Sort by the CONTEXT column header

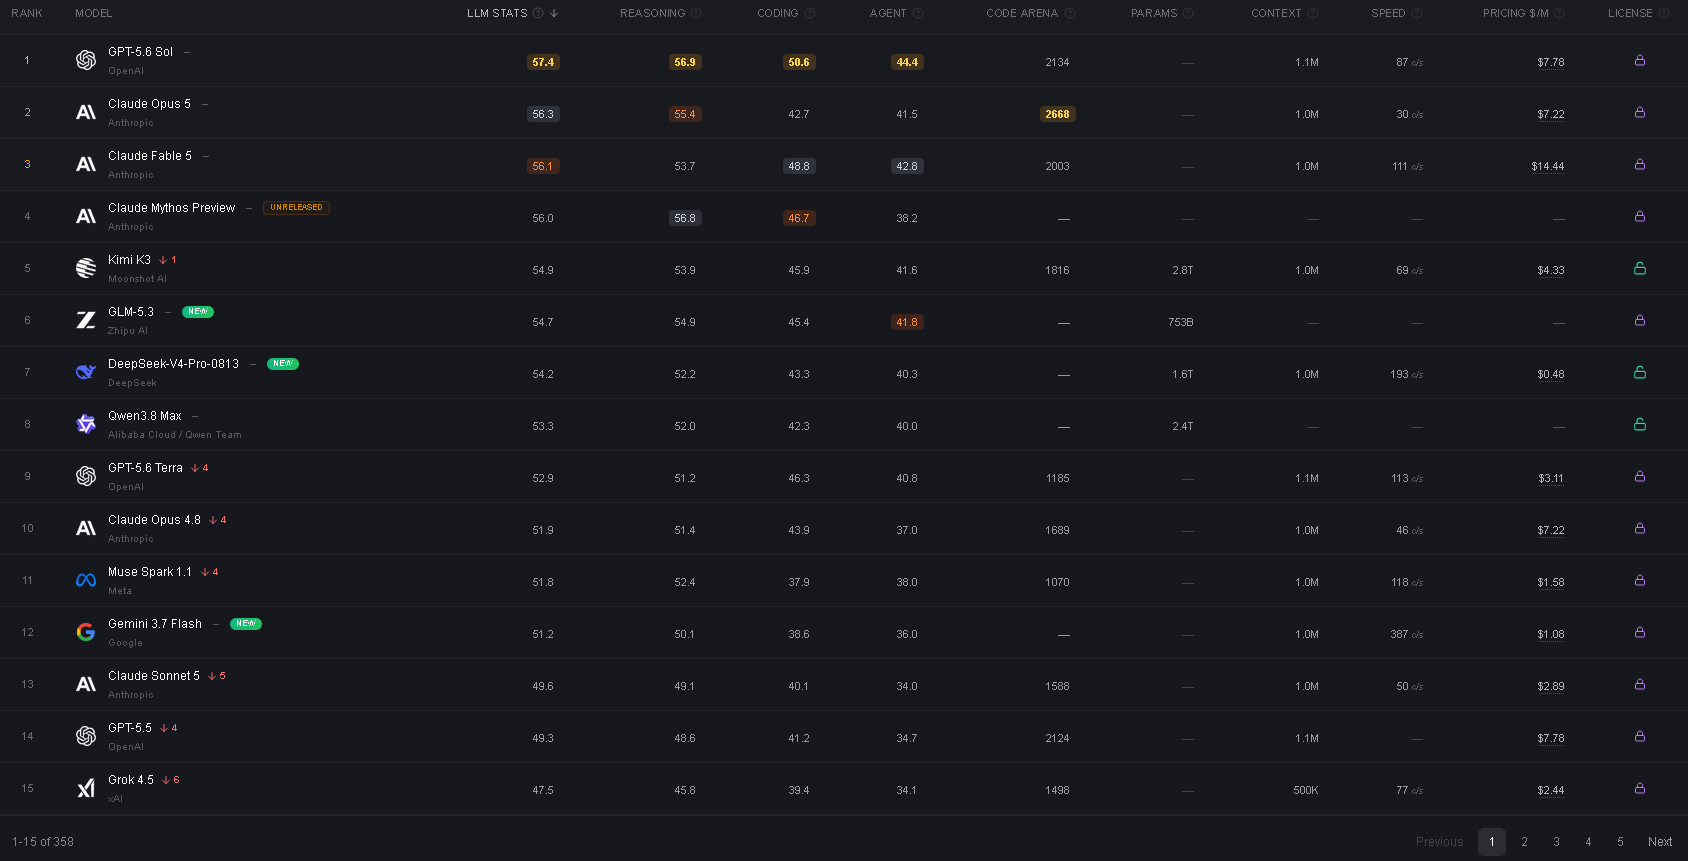(1276, 13)
